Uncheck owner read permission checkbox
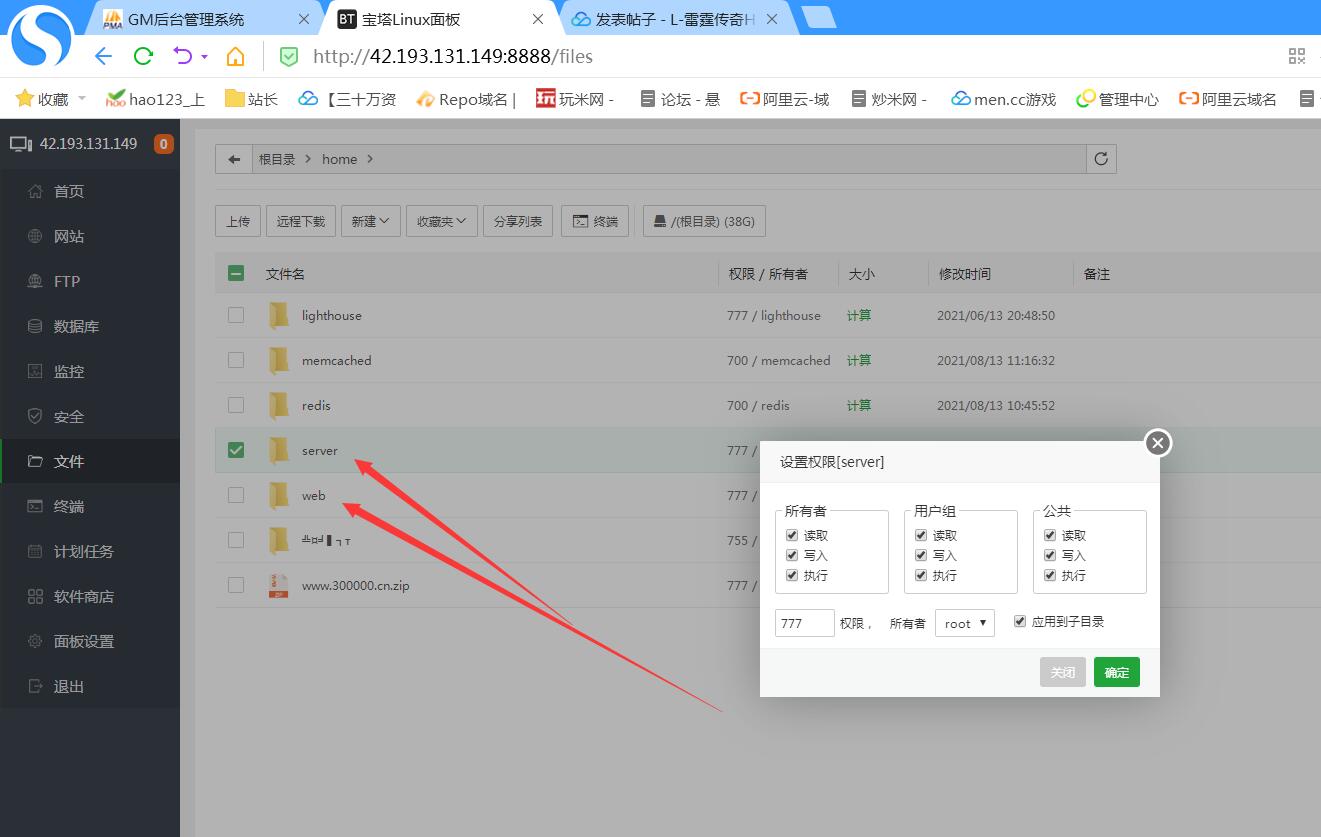The height and width of the screenshot is (837, 1321). (x=792, y=536)
